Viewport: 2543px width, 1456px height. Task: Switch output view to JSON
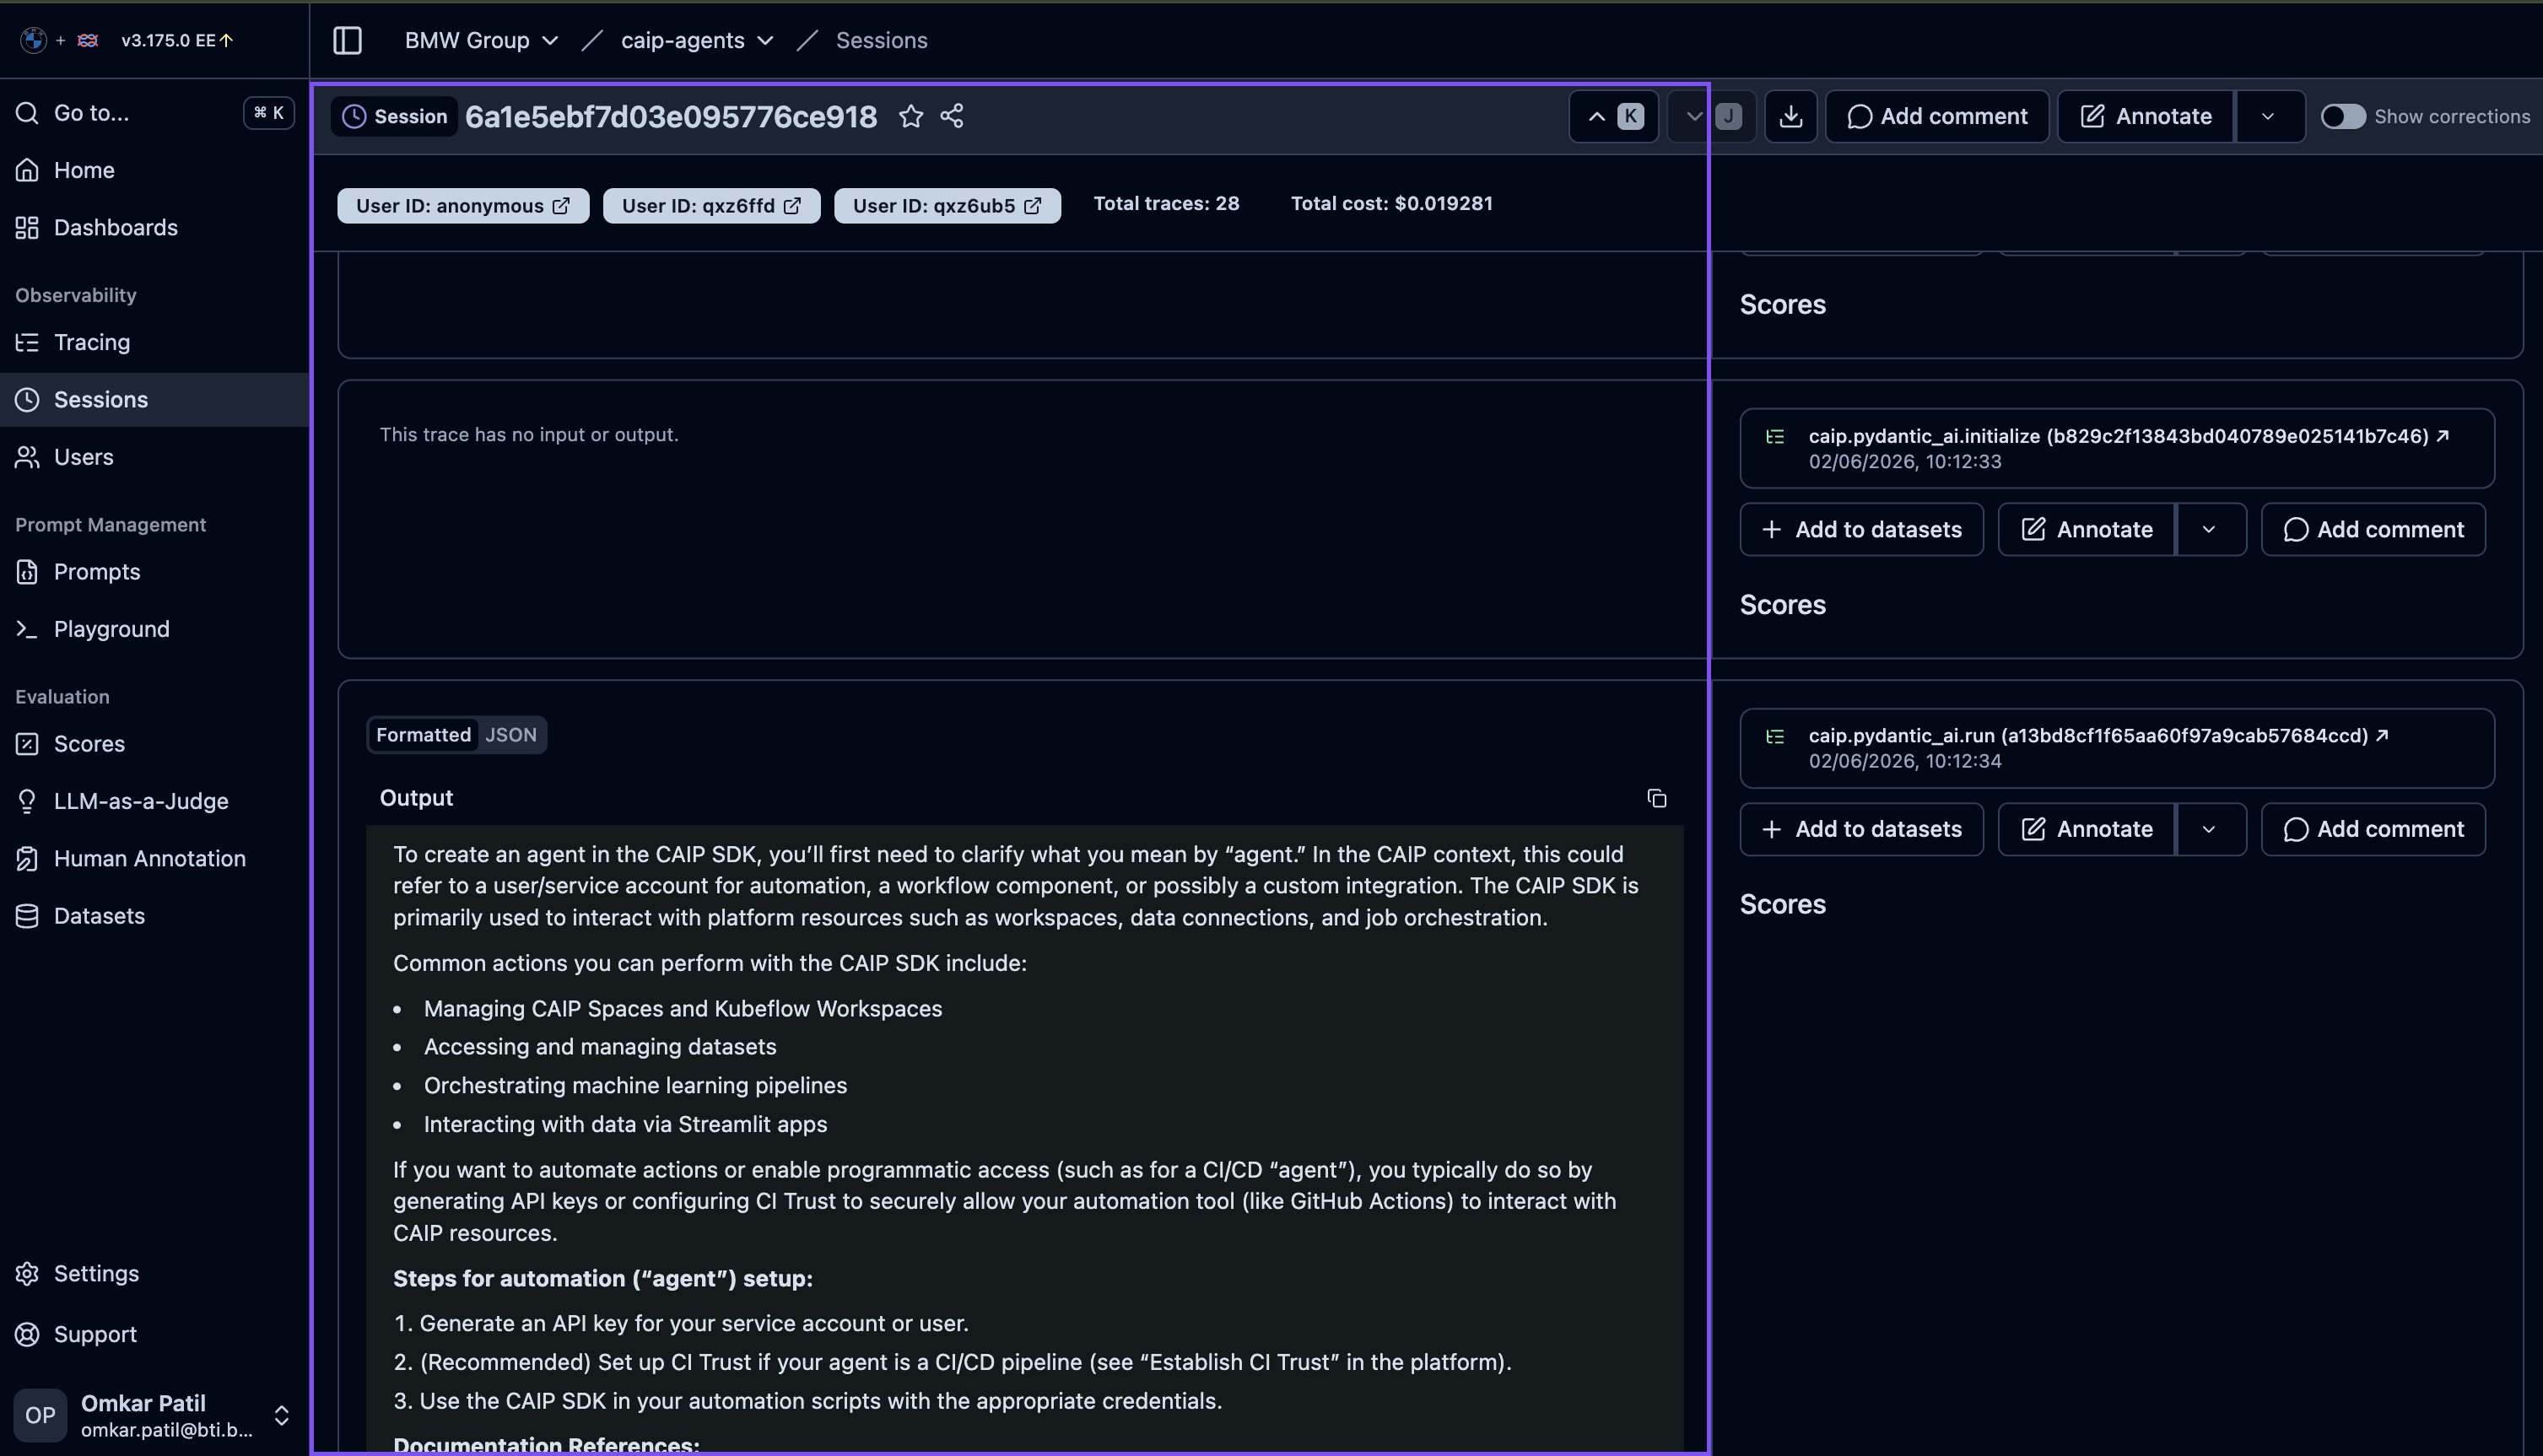pyautogui.click(x=510, y=735)
